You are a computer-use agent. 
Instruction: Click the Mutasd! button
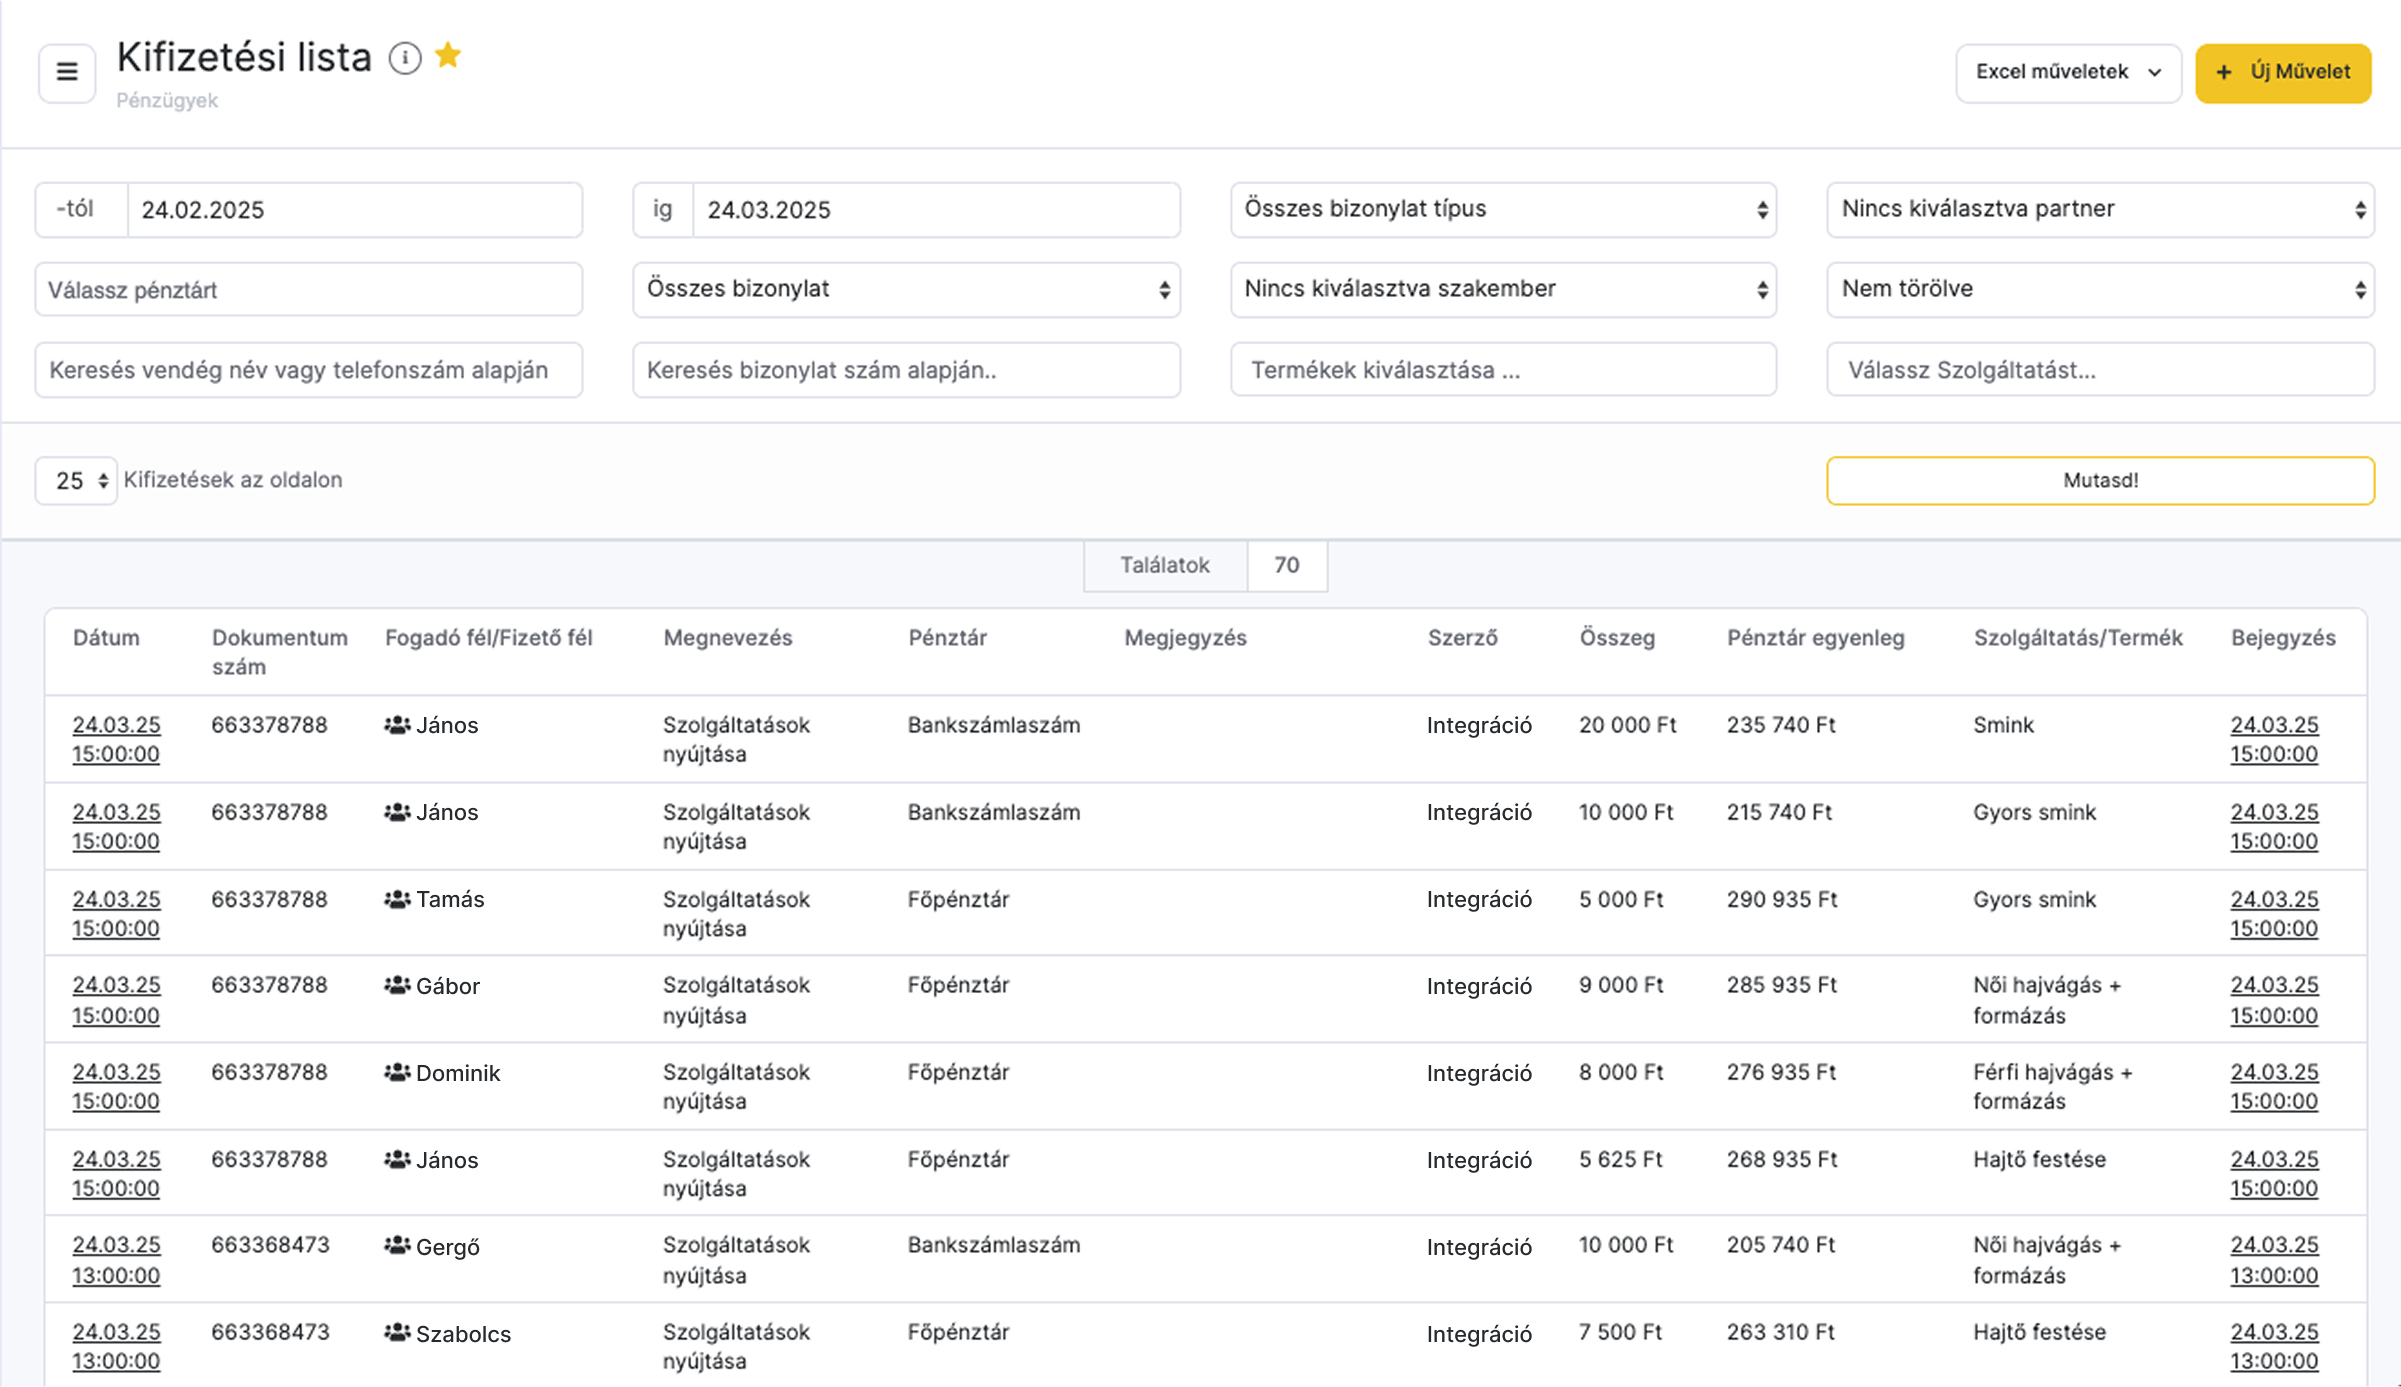(2100, 481)
